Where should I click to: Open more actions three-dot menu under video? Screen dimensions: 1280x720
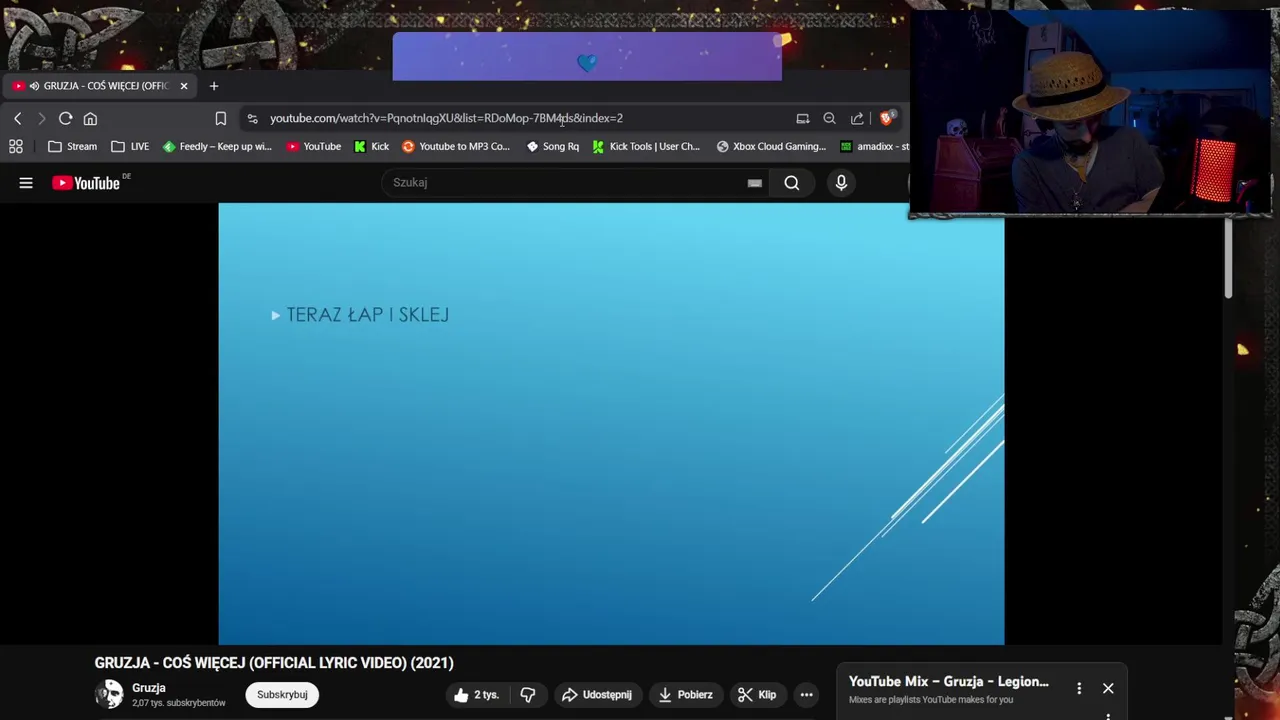[x=806, y=695]
